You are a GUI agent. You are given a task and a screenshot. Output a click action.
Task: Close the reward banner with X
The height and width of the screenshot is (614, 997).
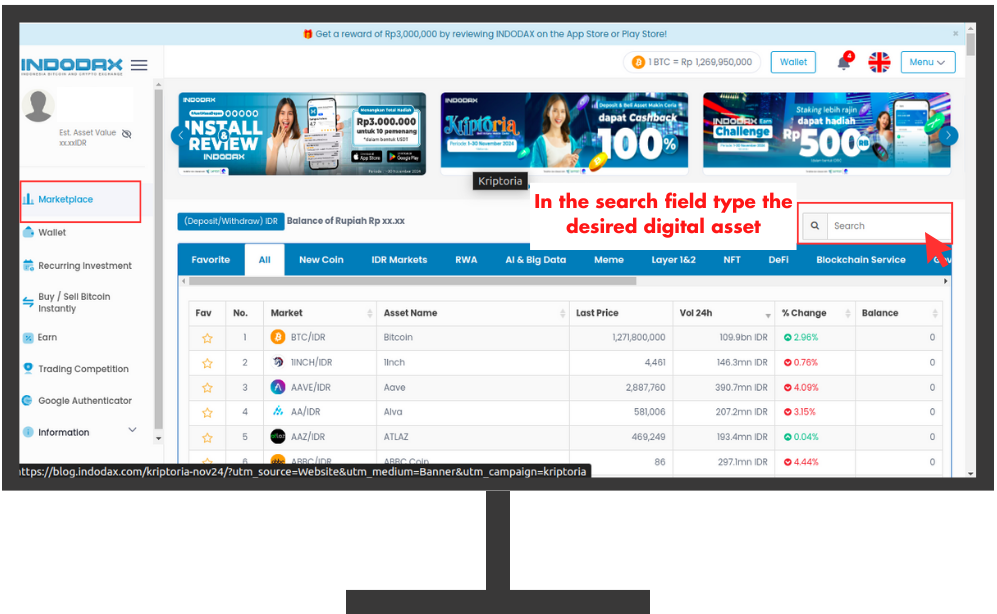tap(955, 33)
